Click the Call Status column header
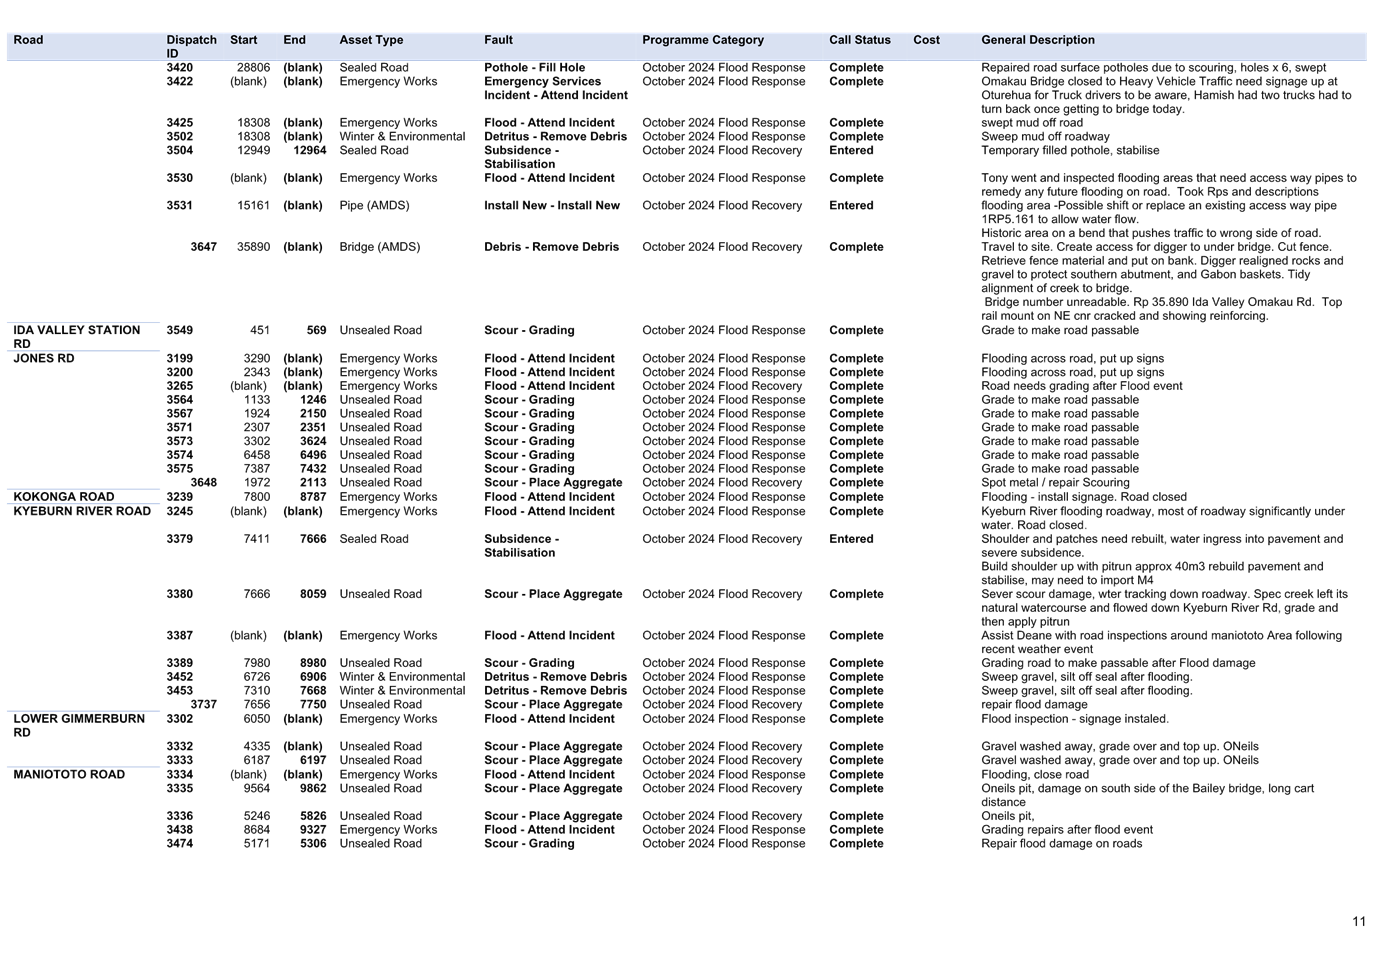Screen dimensions: 1373x955 (859, 39)
